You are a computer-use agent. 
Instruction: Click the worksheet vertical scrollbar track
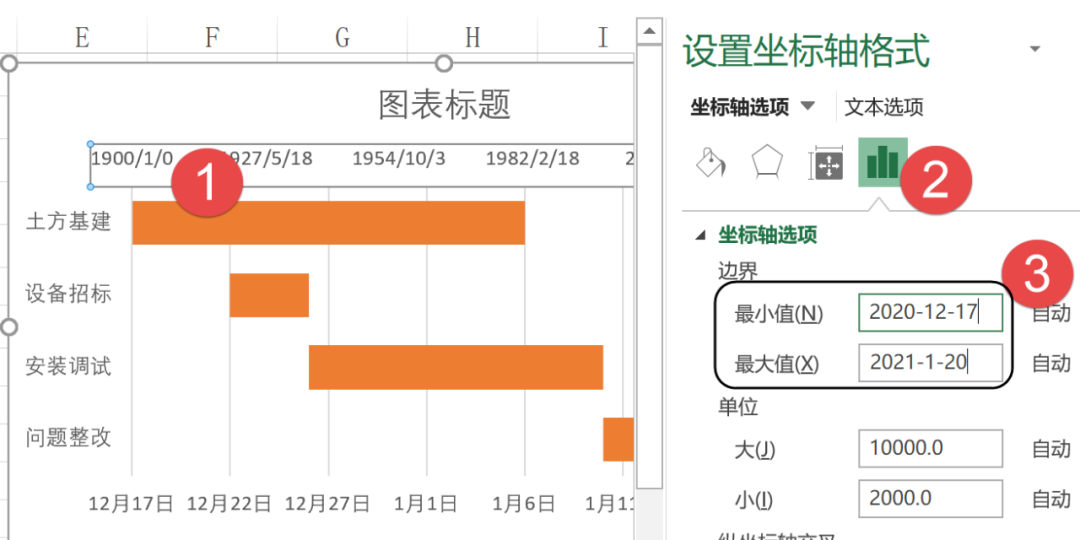coord(649,513)
